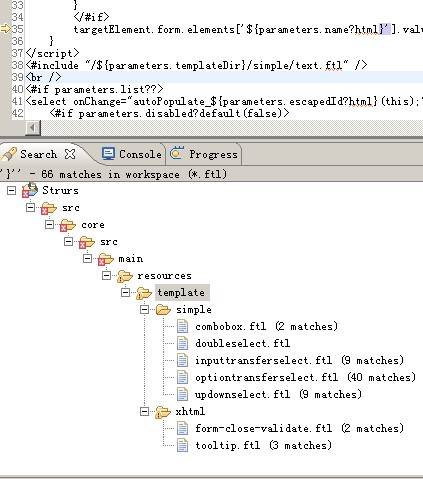The width and height of the screenshot is (423, 479).
Task: Click the core folder icon
Action: [68, 225]
